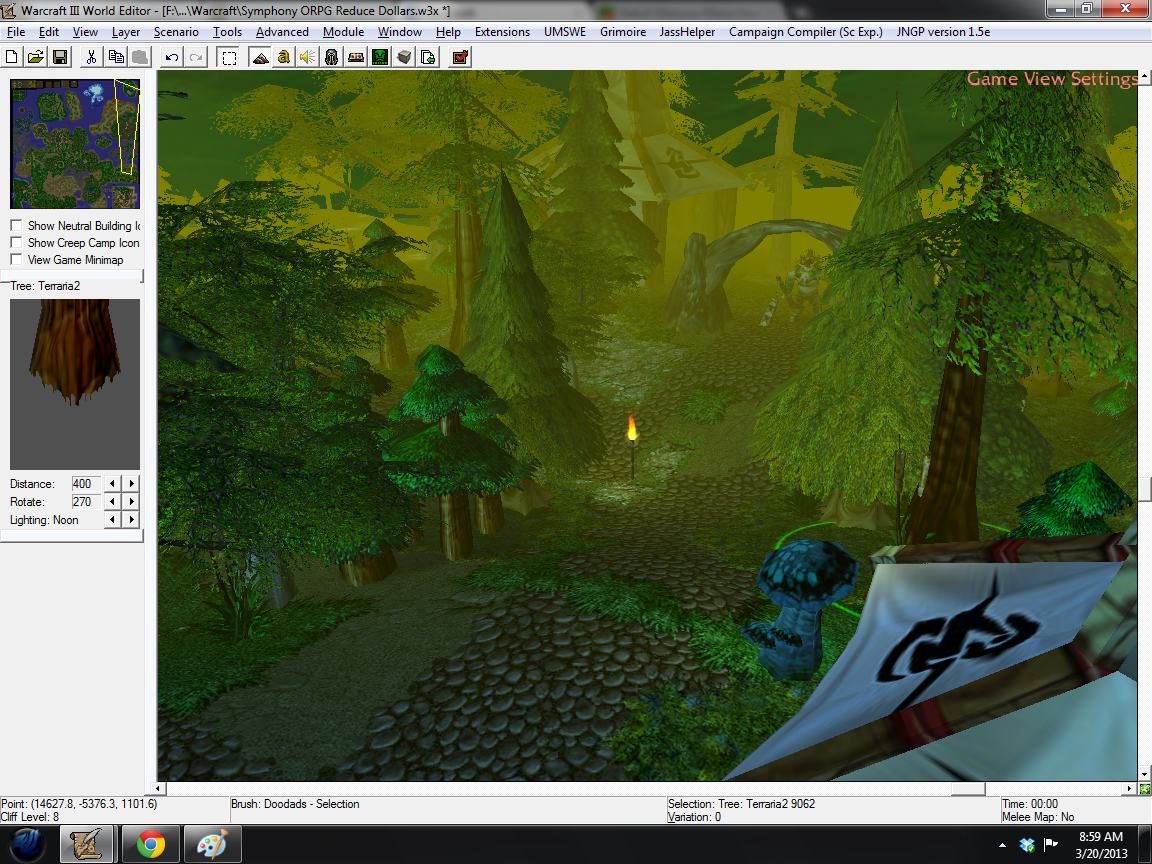
Task: Switch to the World Editor taskbar button
Action: click(x=87, y=844)
